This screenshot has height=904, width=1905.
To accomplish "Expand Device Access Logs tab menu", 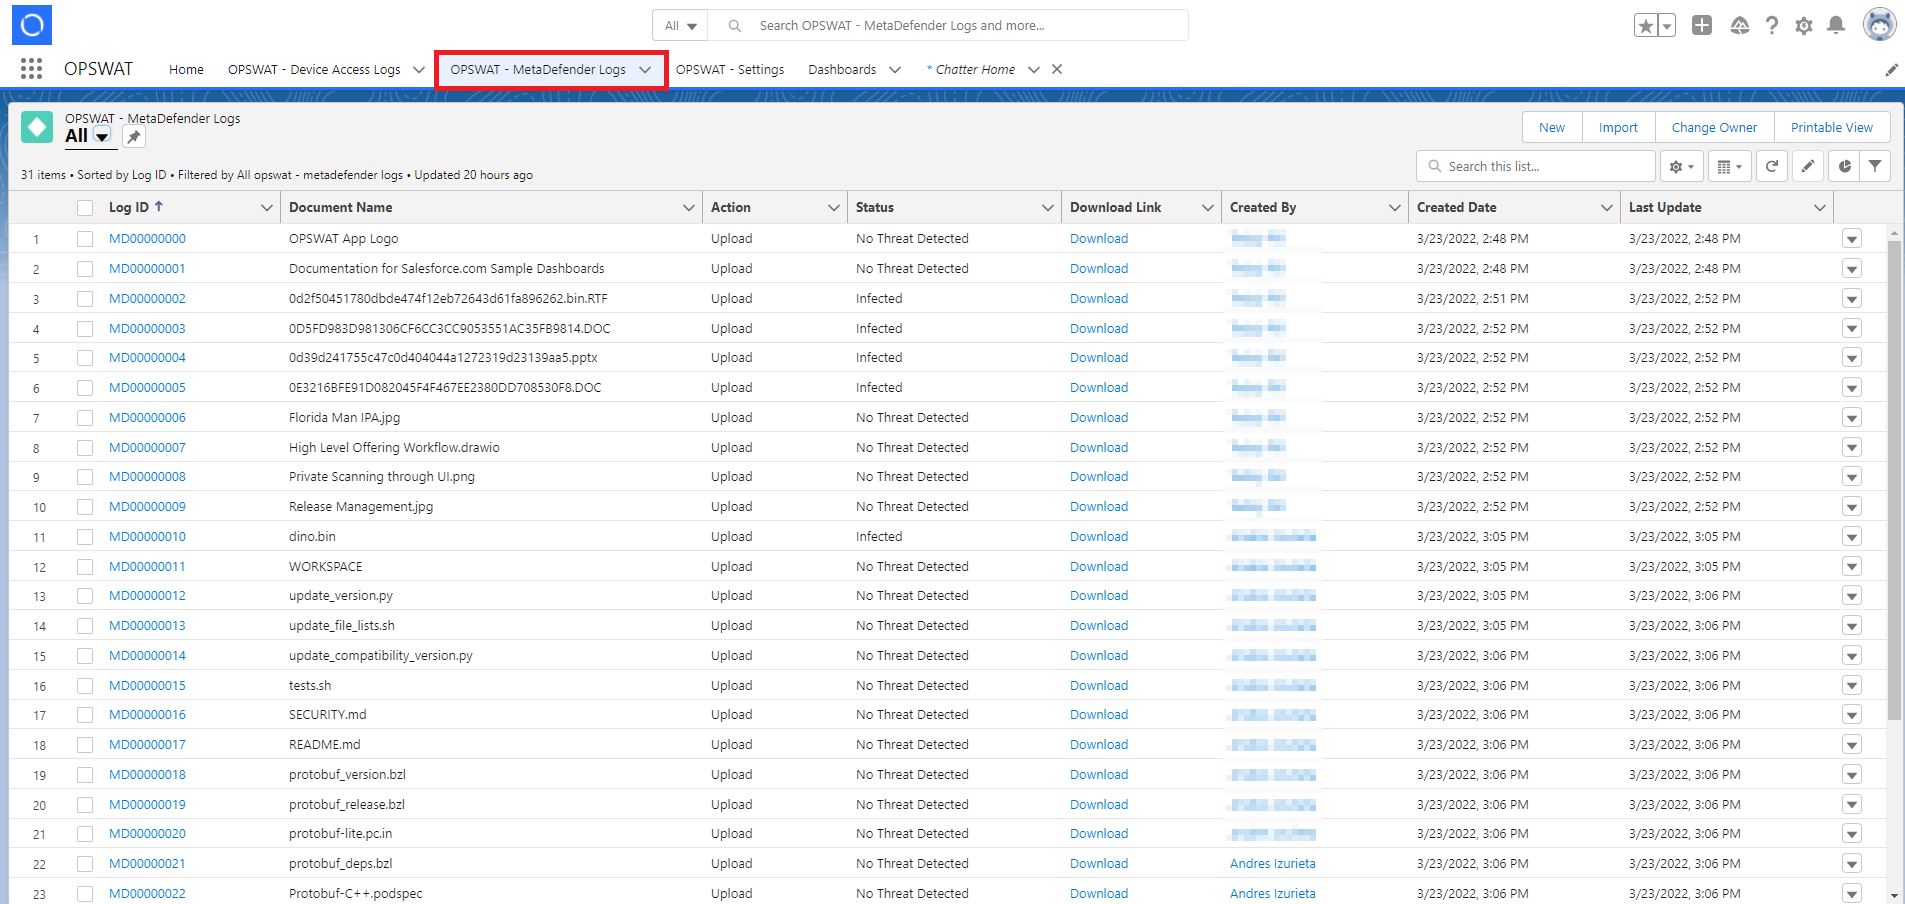I will (418, 70).
